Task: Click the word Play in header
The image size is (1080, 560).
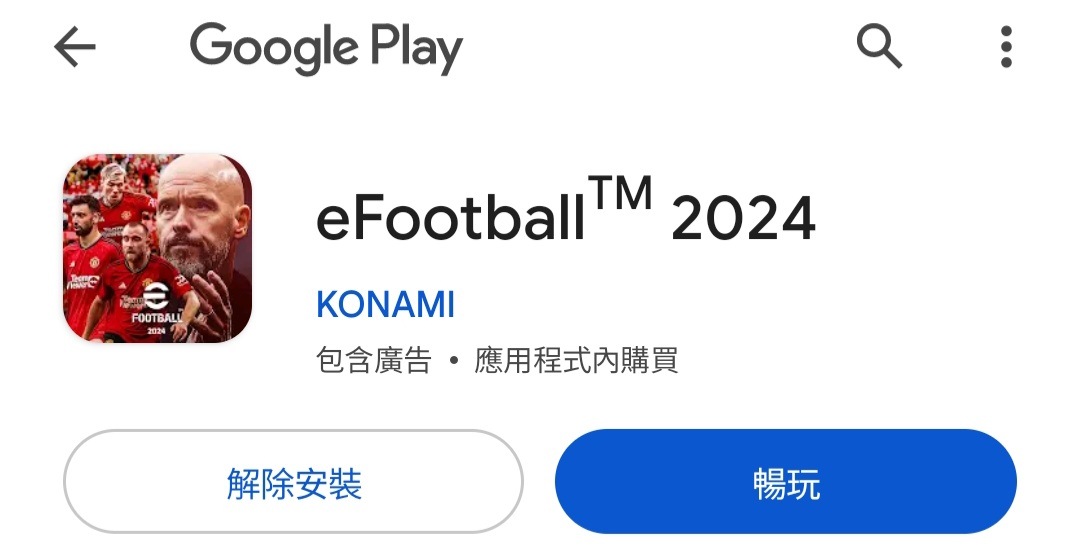Action: click(x=417, y=48)
